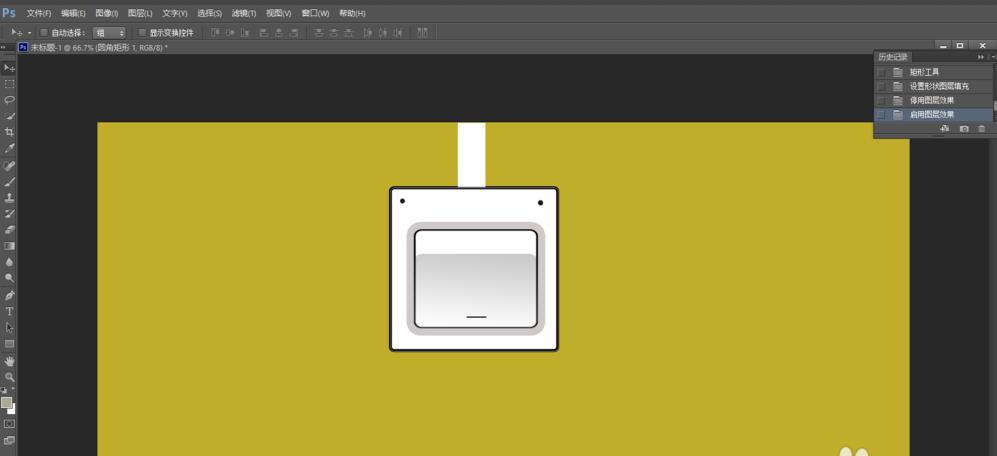Select the 设置形状图层填充 history state
997x456 pixels.
click(937, 86)
